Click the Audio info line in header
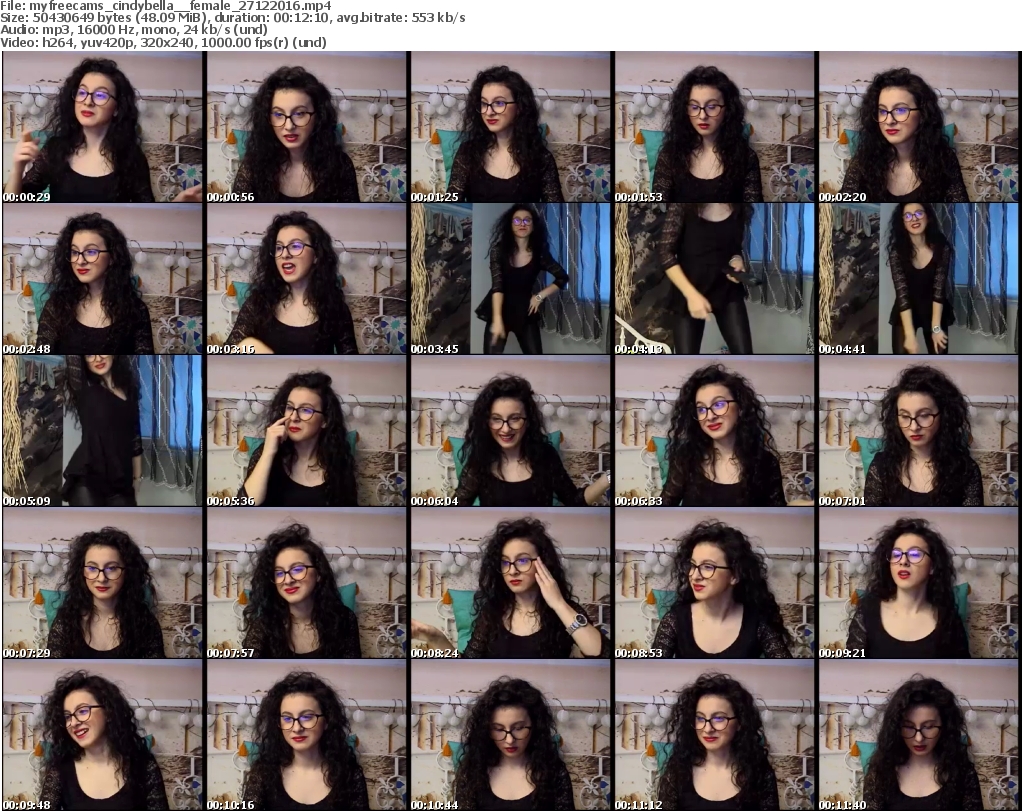 (x=134, y=30)
